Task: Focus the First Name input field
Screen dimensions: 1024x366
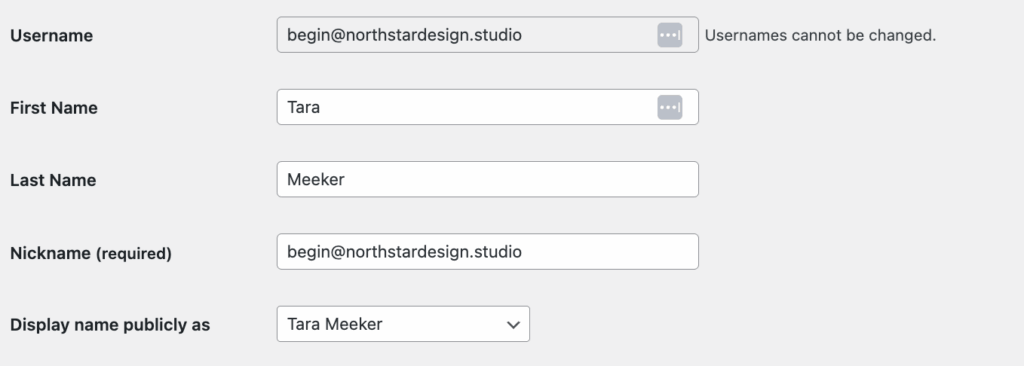Action: (x=488, y=107)
